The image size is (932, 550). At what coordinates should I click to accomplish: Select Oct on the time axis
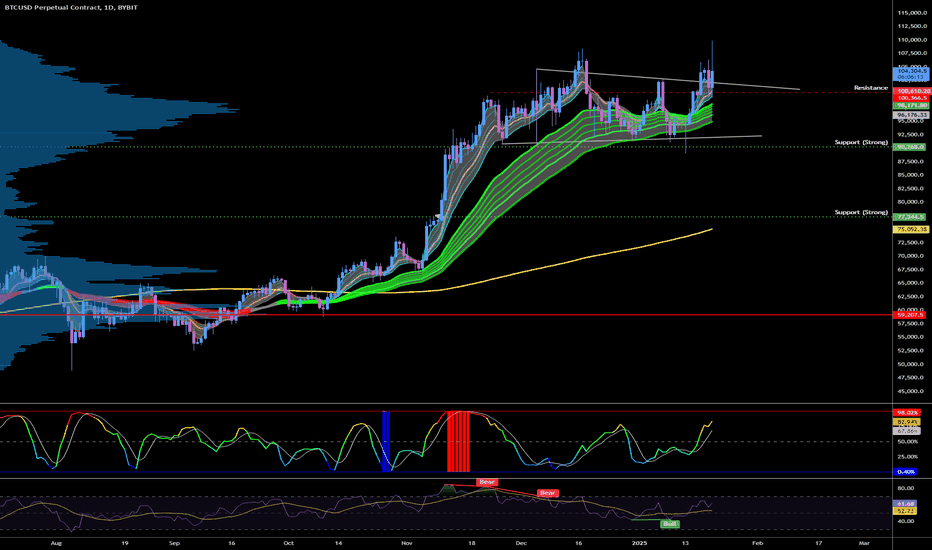[x=289, y=543]
